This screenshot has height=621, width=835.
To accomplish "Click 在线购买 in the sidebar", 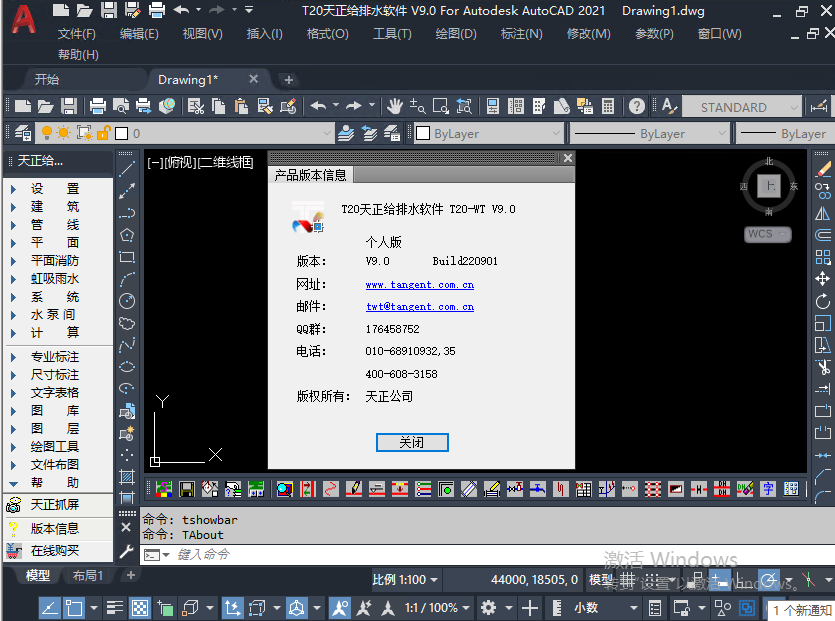I will (55, 550).
